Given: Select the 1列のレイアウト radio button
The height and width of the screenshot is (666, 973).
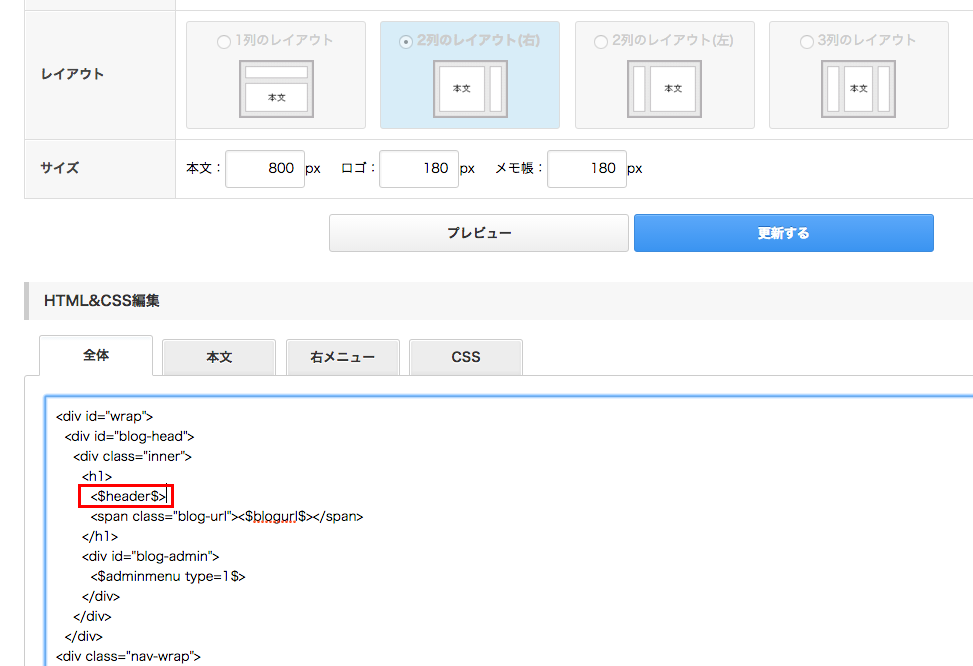Looking at the screenshot, I should coord(224,42).
